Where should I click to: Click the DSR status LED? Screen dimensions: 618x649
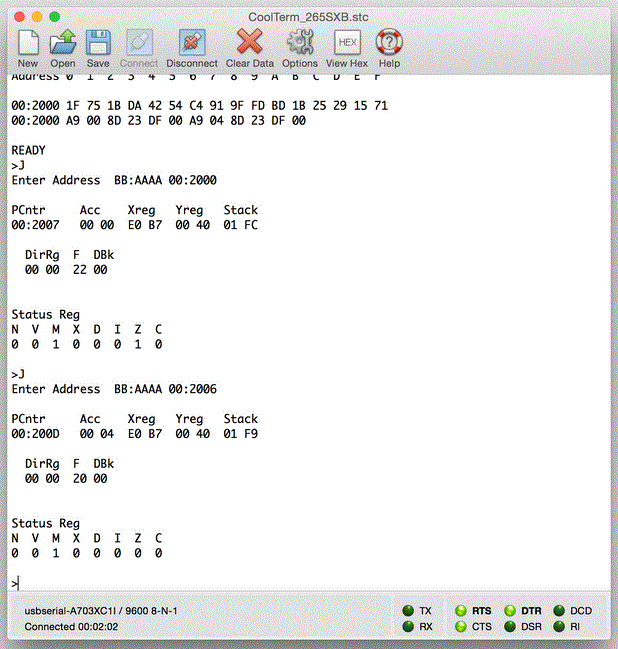click(x=510, y=626)
